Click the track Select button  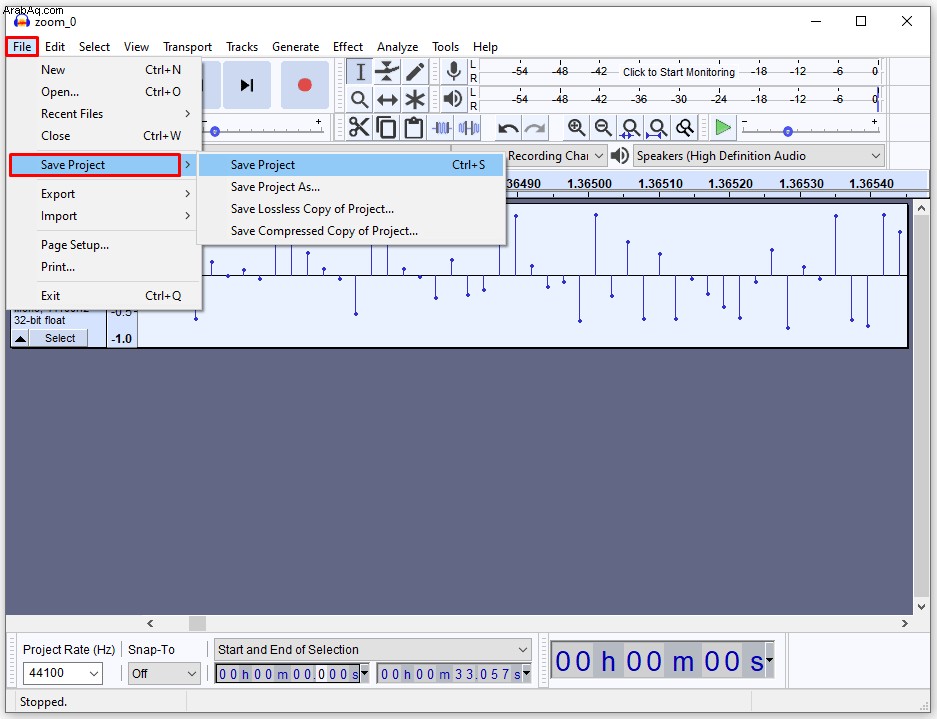point(60,338)
